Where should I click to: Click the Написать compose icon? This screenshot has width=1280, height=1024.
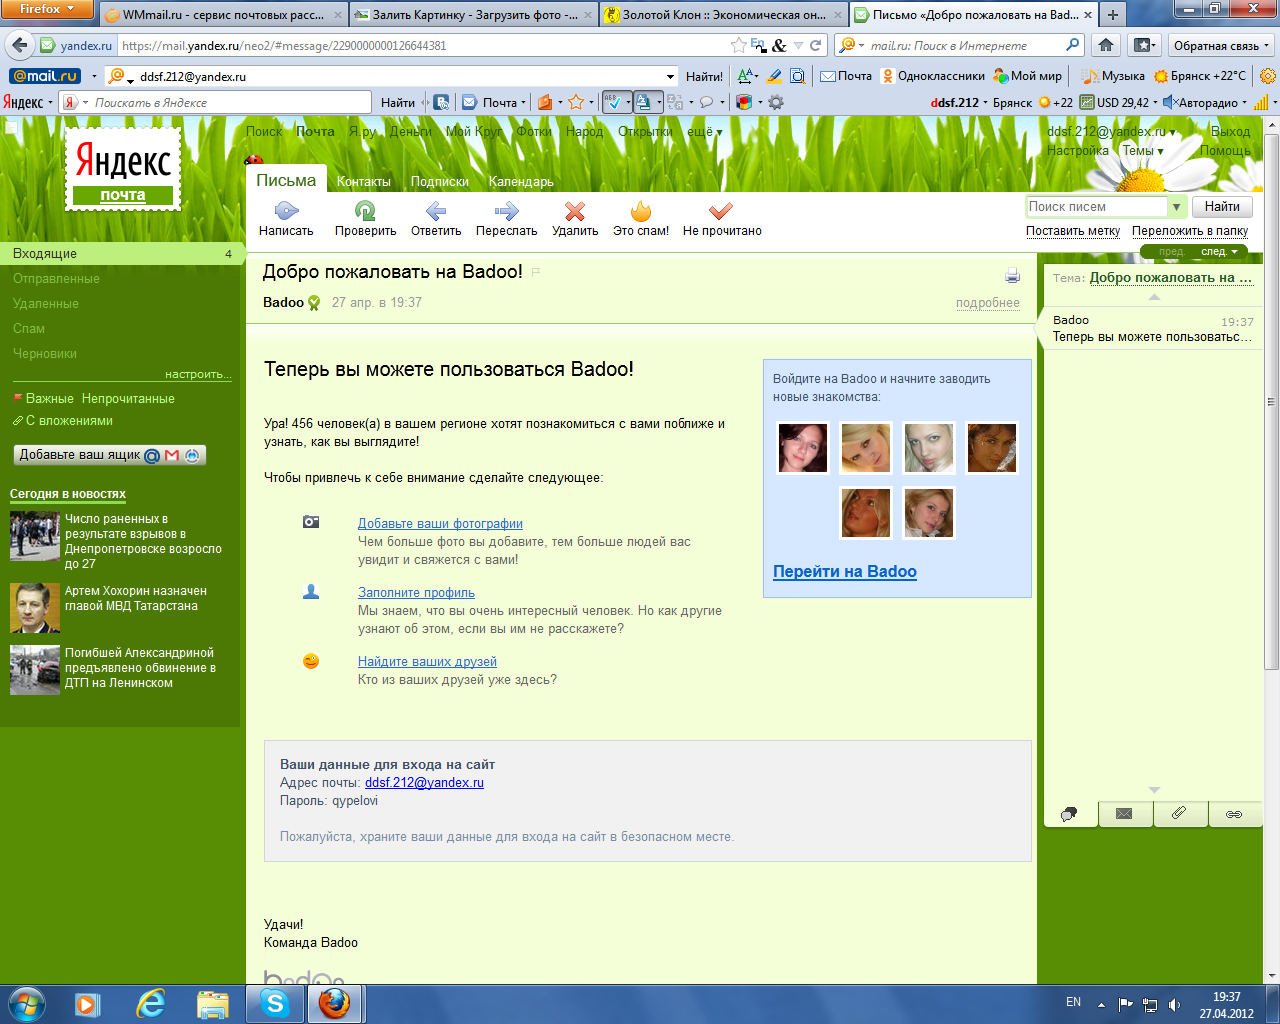coord(286,211)
